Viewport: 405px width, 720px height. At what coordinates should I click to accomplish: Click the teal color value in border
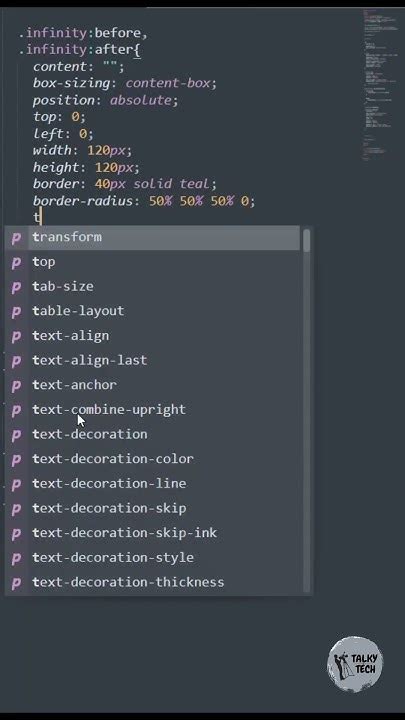(194, 184)
